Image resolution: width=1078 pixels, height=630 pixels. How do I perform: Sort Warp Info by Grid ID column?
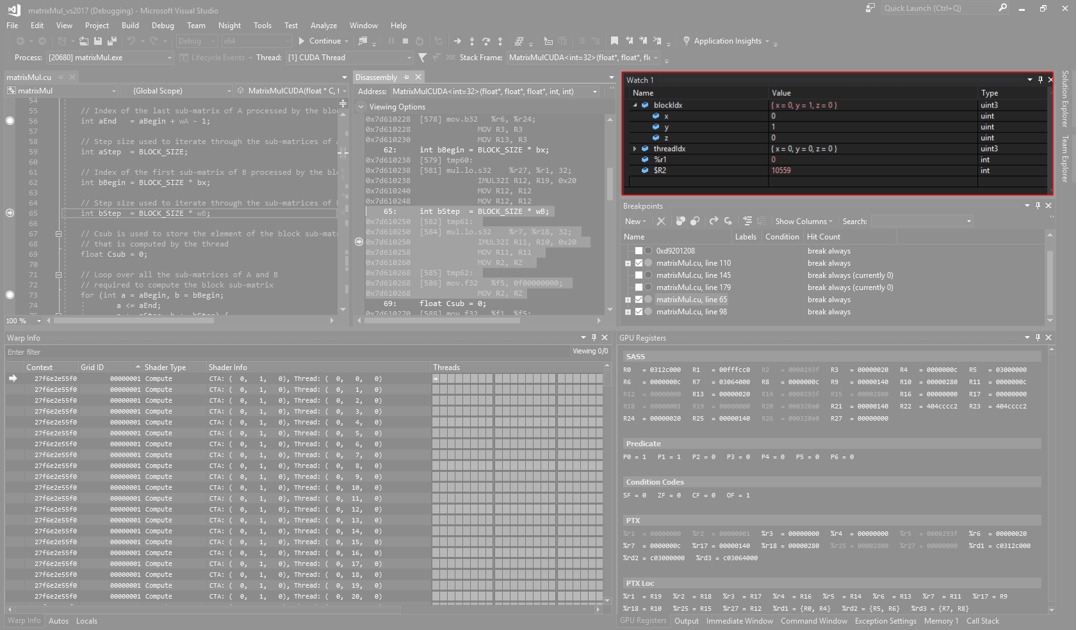[x=92, y=367]
